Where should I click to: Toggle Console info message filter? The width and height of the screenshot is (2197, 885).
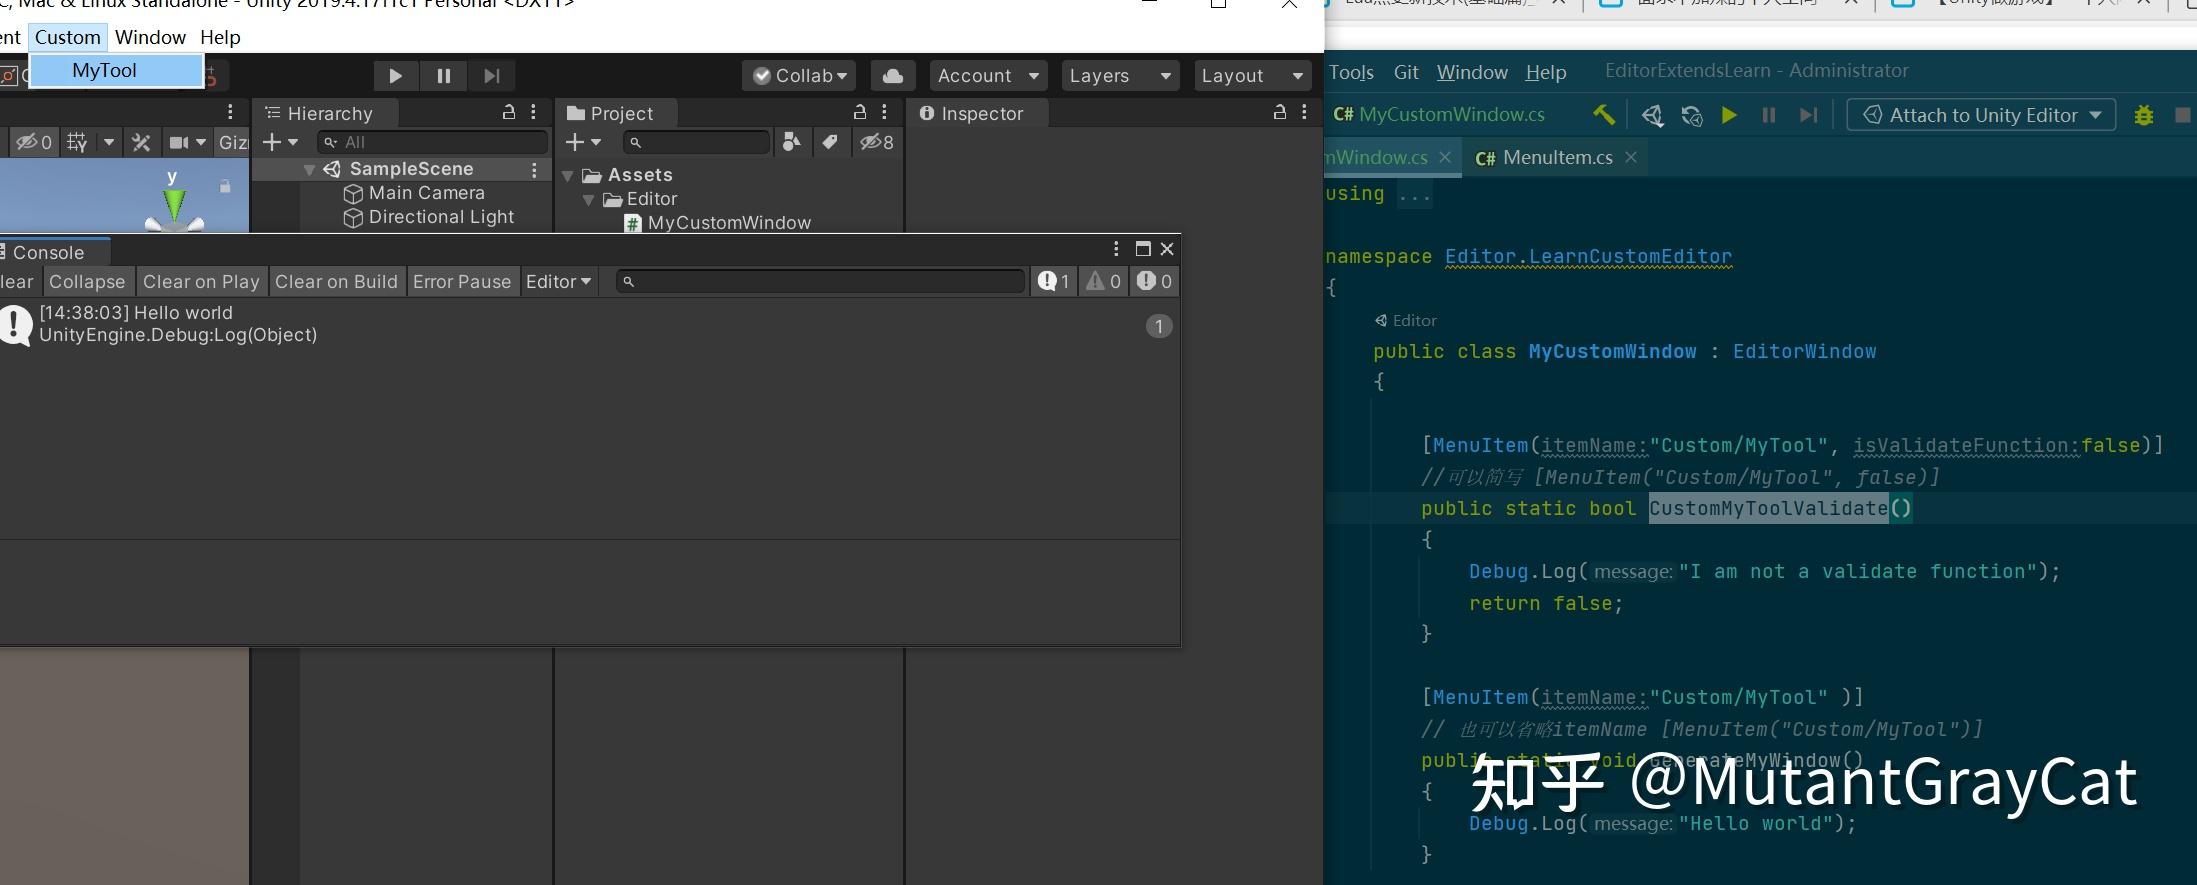(x=1054, y=282)
